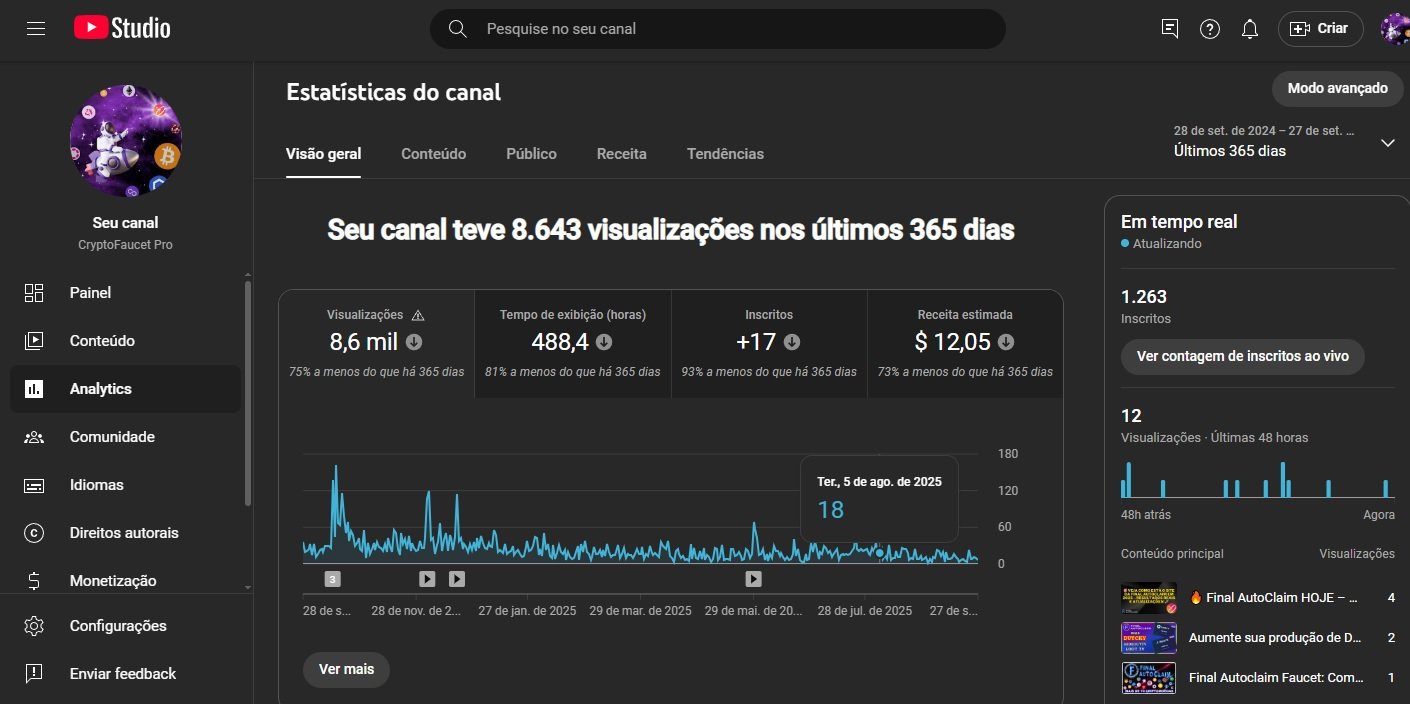The height and width of the screenshot is (704, 1410).
Task: Click the search magnifier icon
Action: 458,29
